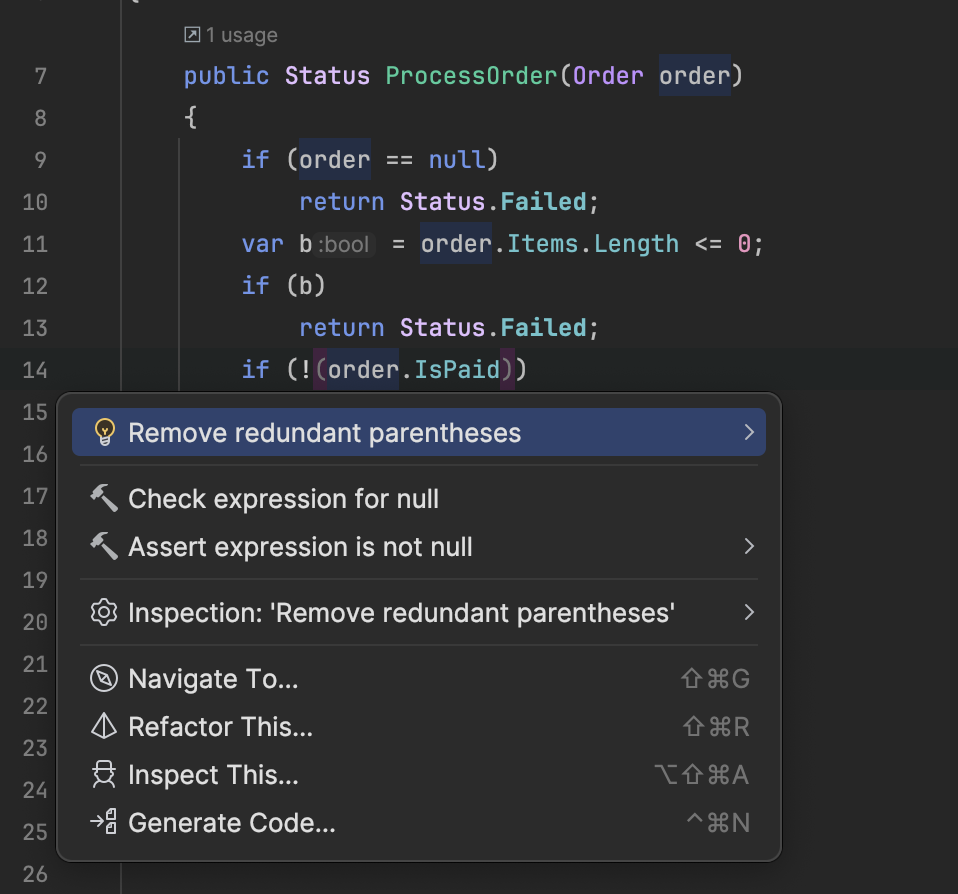This screenshot has height=894, width=958.
Task: Choose Check expression for null
Action: (284, 499)
